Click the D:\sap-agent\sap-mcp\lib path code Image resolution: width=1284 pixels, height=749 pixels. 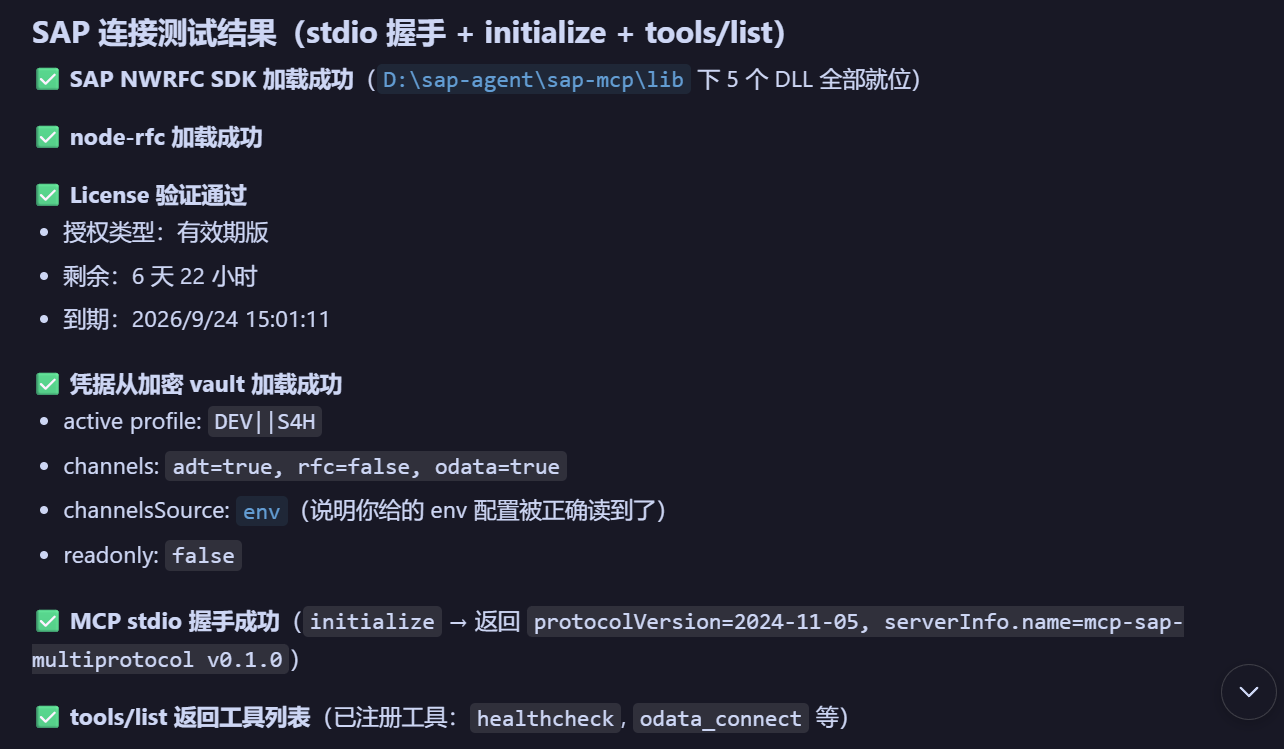533,80
